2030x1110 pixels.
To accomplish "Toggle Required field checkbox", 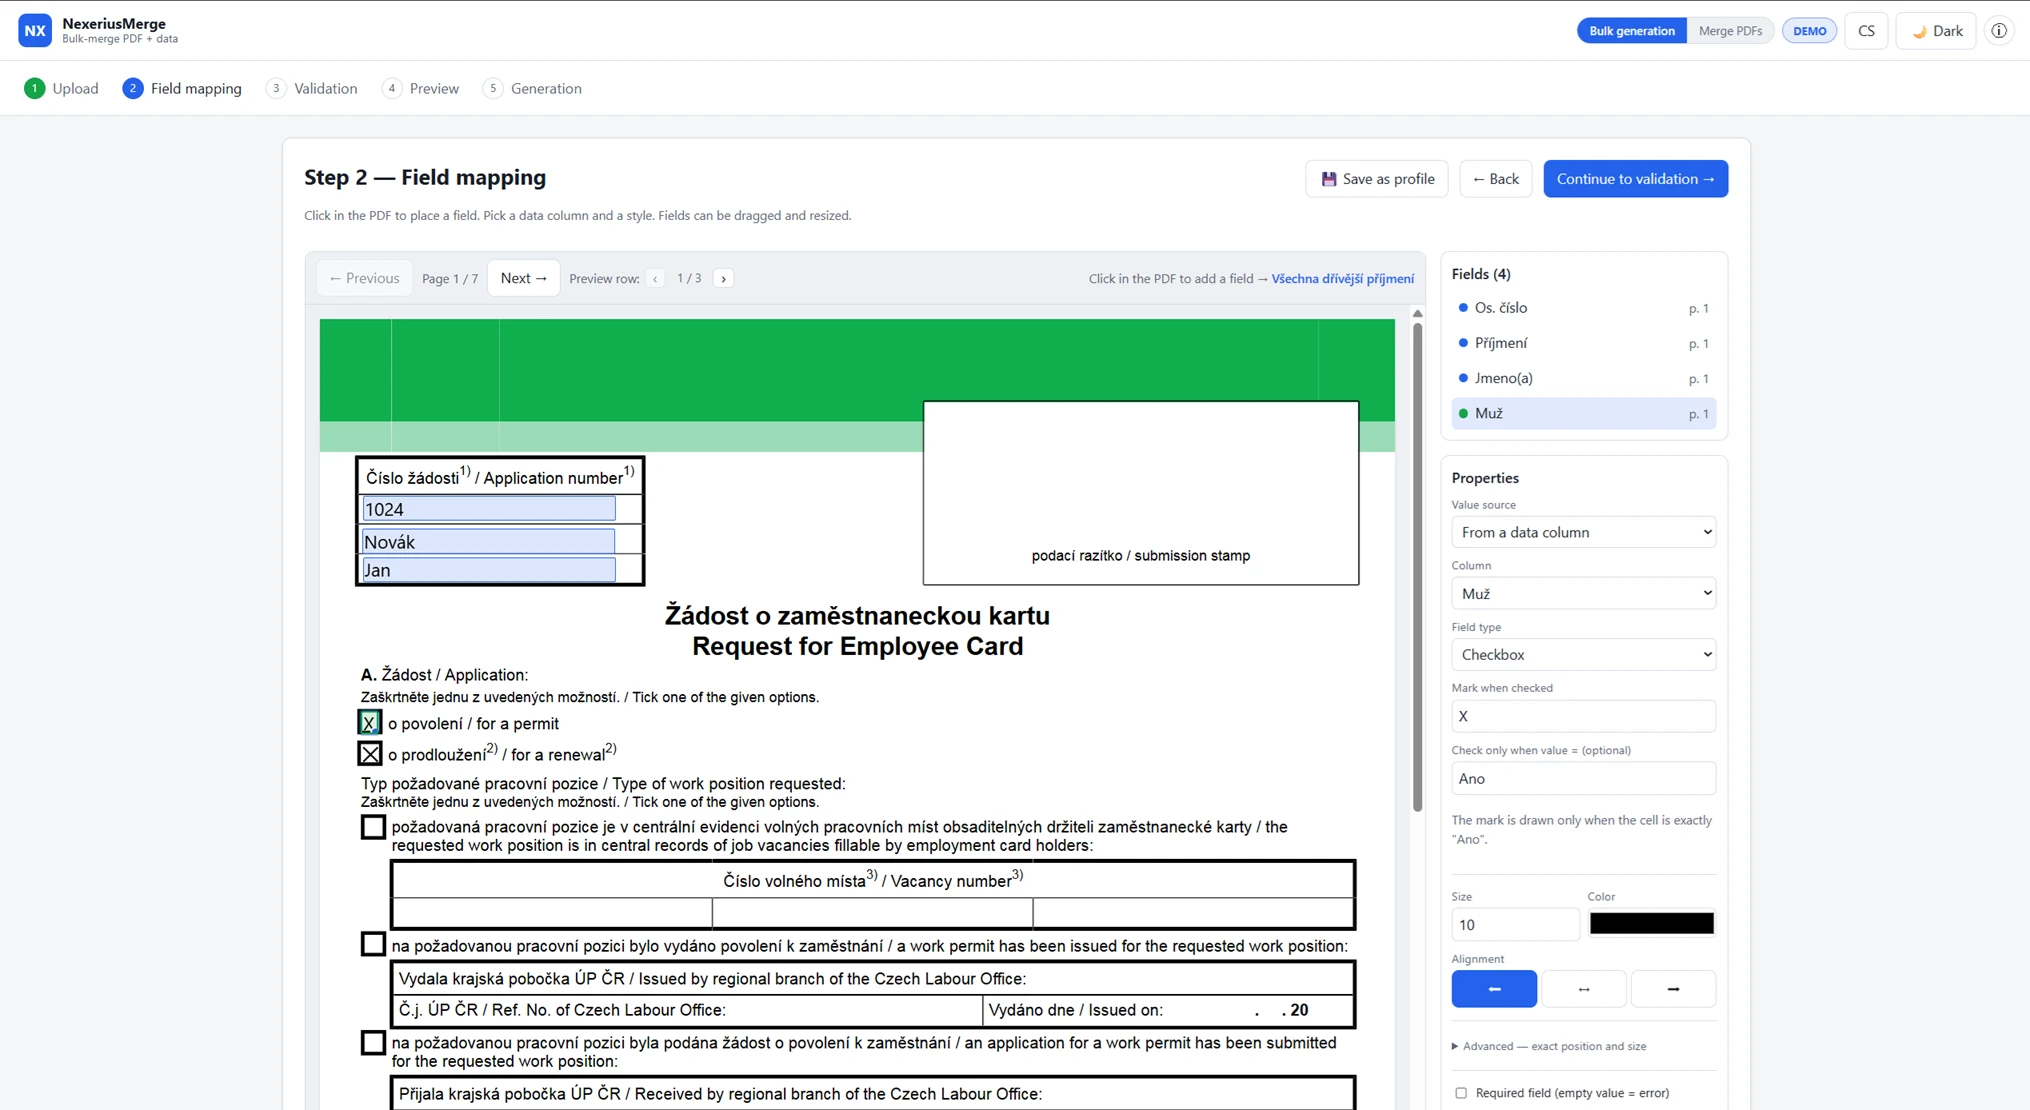I will (x=1461, y=1093).
